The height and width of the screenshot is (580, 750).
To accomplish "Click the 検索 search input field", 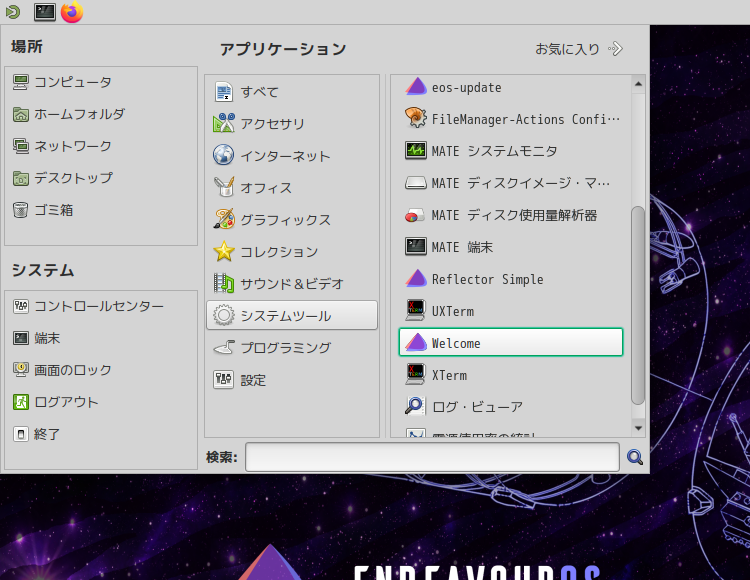I will (432, 457).
